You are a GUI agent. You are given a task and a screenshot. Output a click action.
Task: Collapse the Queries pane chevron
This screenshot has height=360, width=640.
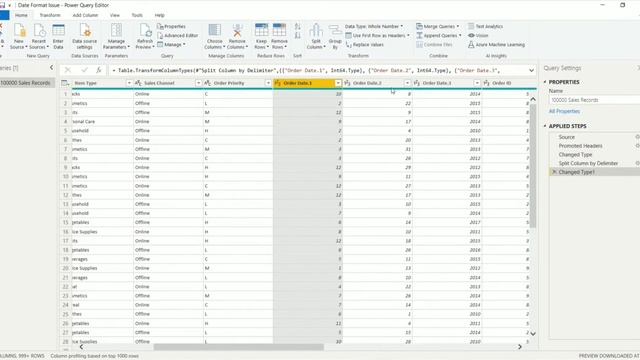[x=51, y=67]
